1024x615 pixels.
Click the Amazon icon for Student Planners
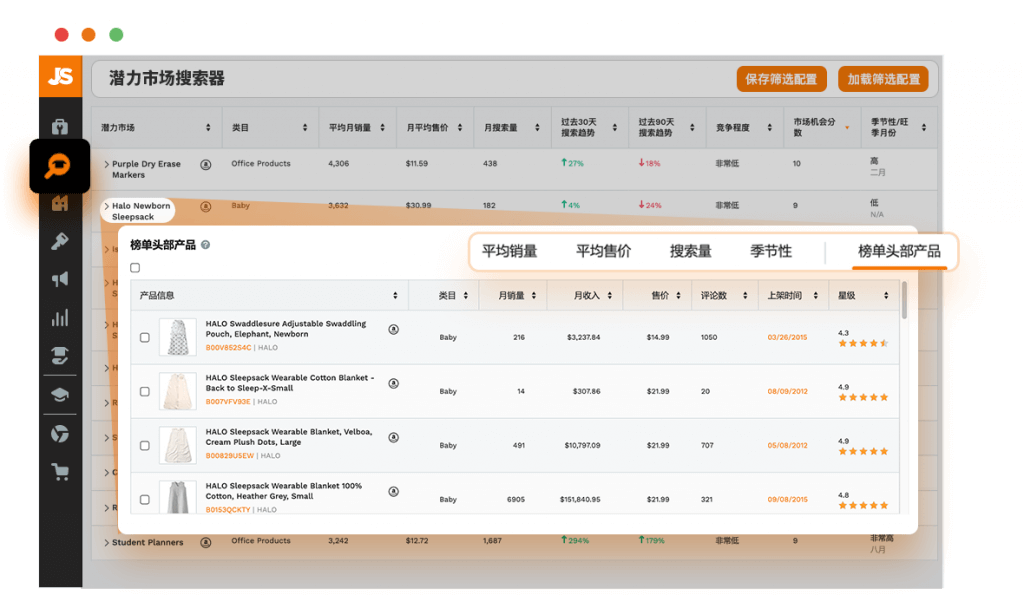[x=206, y=543]
